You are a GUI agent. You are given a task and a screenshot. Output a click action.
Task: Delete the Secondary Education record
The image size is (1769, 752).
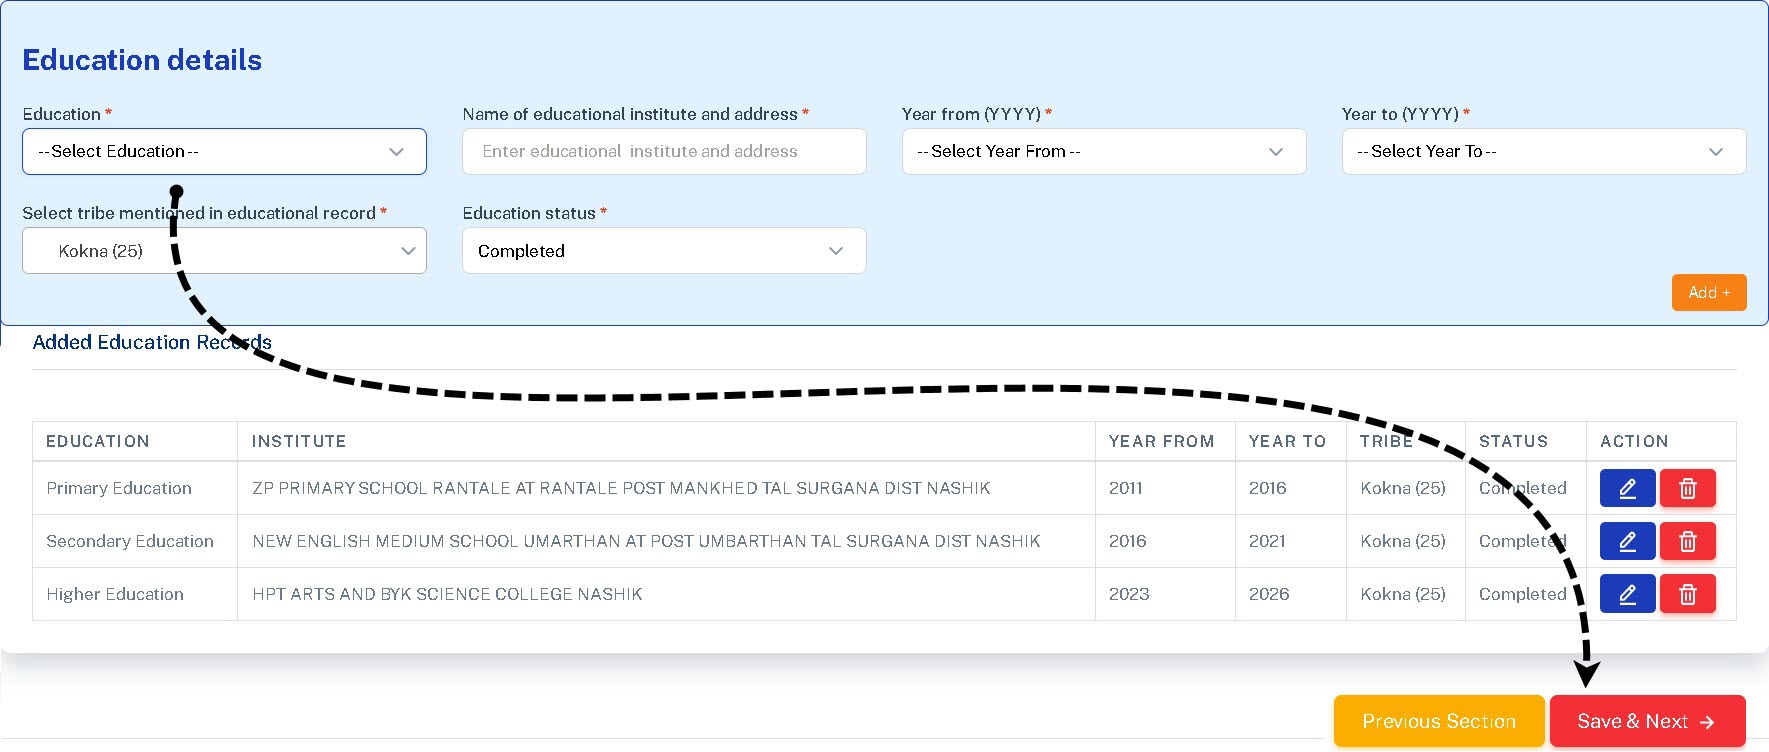[1687, 542]
